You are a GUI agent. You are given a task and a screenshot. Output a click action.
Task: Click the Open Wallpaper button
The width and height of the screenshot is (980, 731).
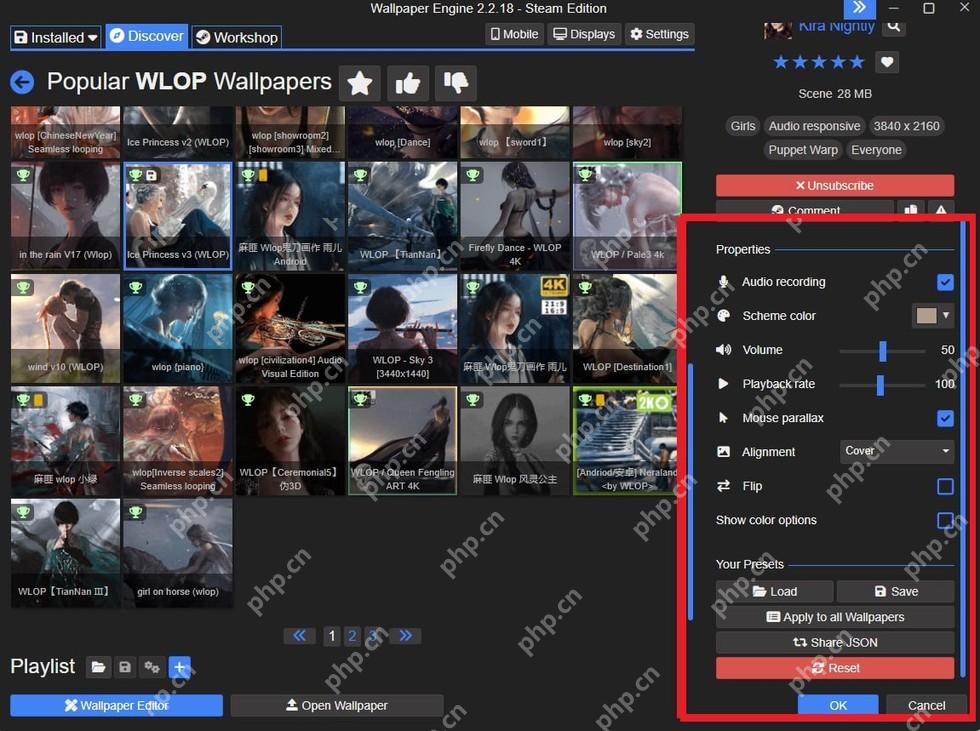[337, 705]
